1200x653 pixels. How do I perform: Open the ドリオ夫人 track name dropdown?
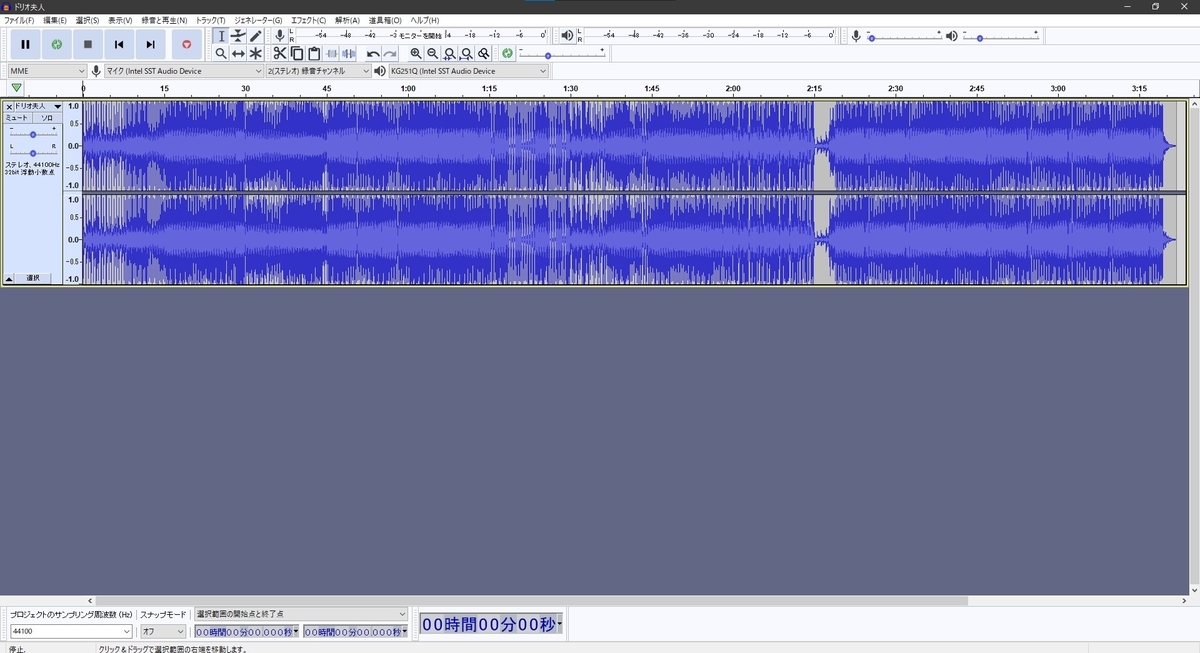click(x=57, y=106)
